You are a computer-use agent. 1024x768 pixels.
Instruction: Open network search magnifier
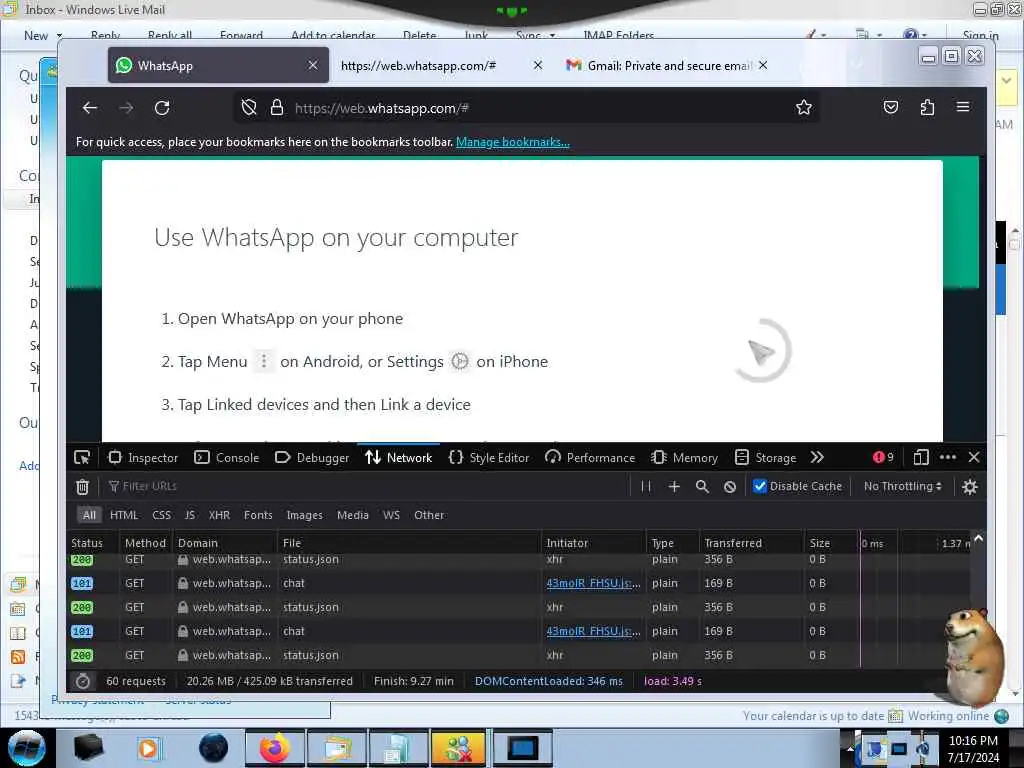click(x=702, y=487)
